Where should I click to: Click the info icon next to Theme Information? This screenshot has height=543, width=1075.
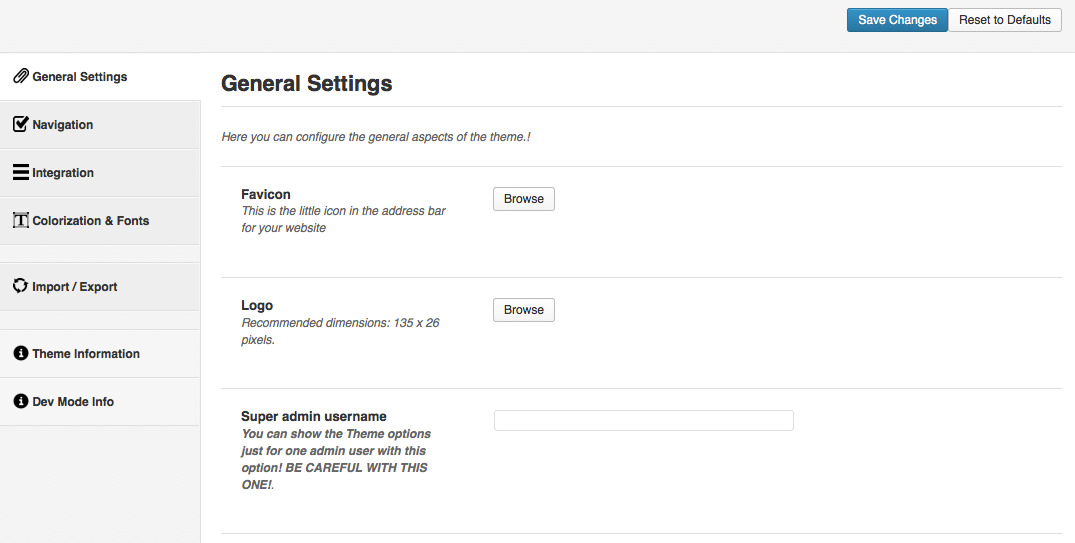click(x=21, y=353)
